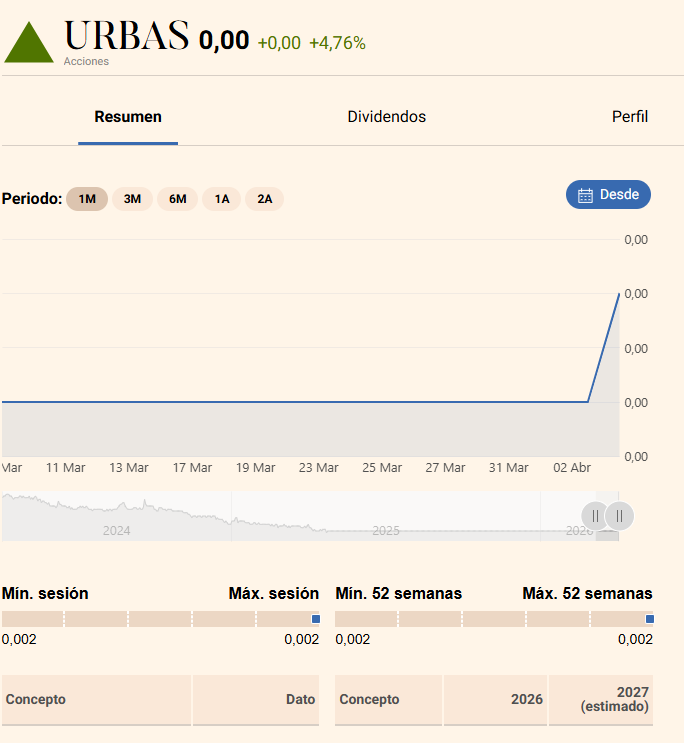Set the chart period to 6M
Screen dimensions: 684x743
(x=178, y=199)
